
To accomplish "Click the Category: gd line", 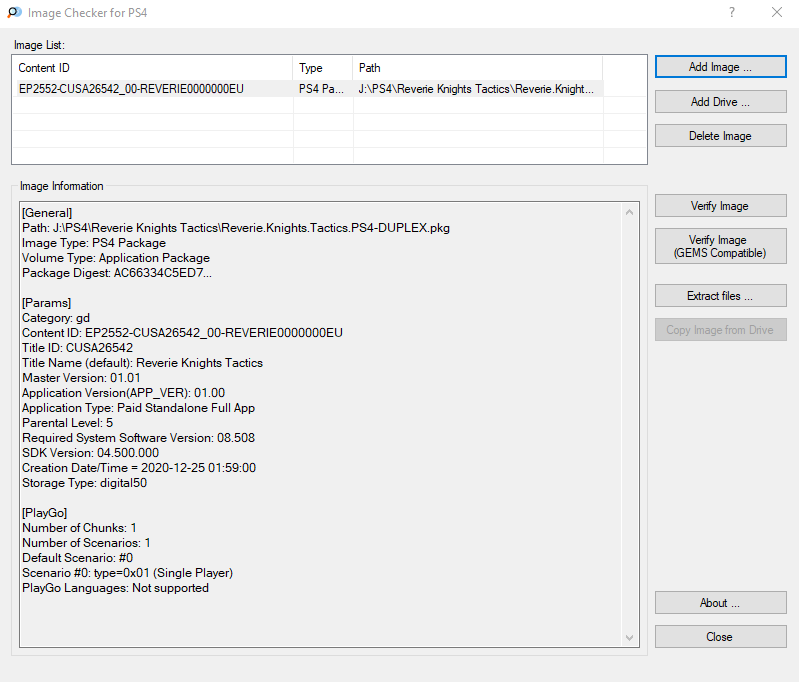I will pos(56,318).
